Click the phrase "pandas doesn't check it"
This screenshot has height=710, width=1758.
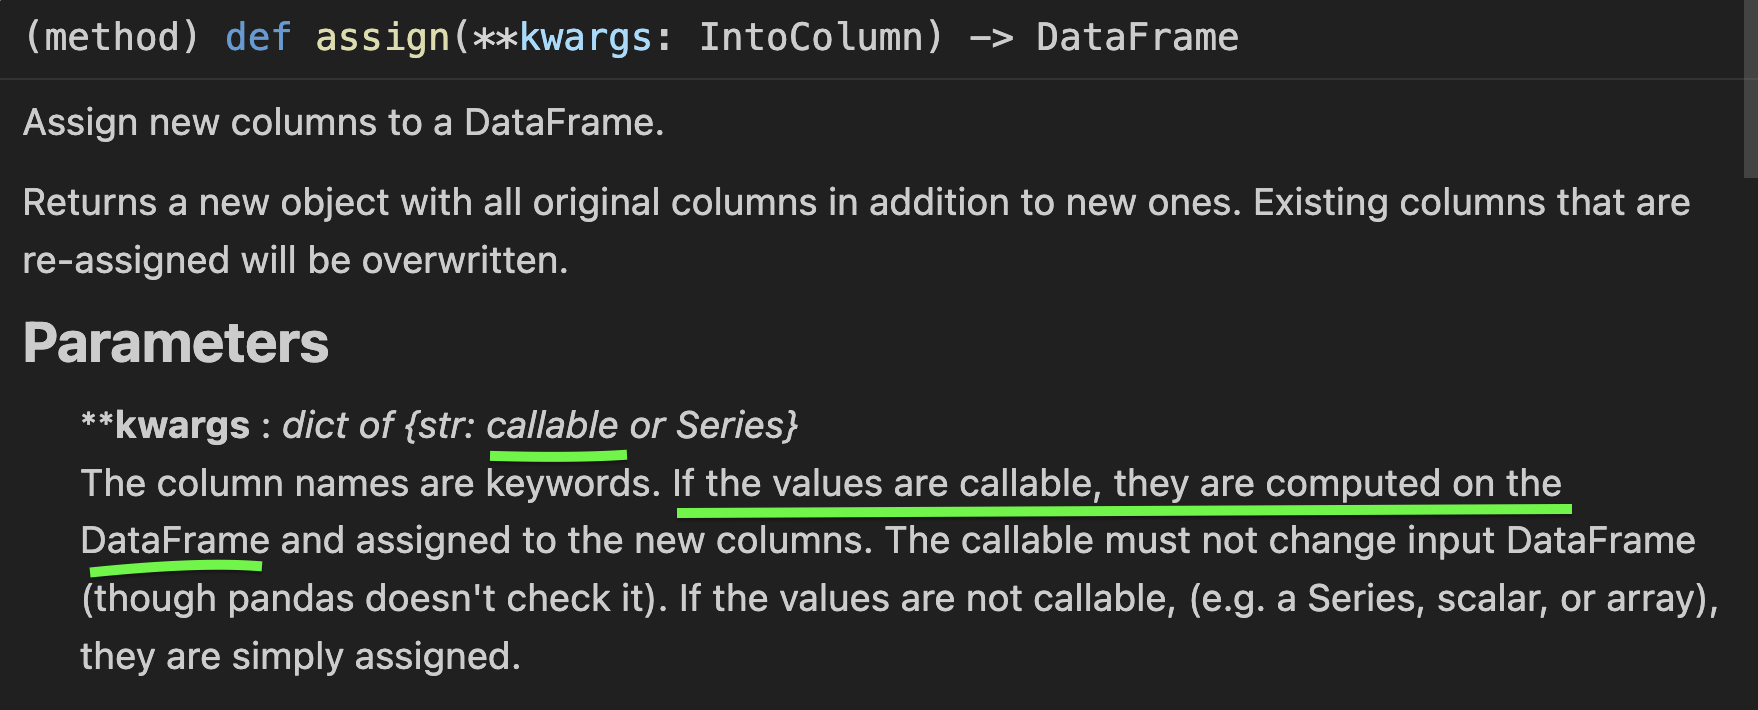click(434, 599)
